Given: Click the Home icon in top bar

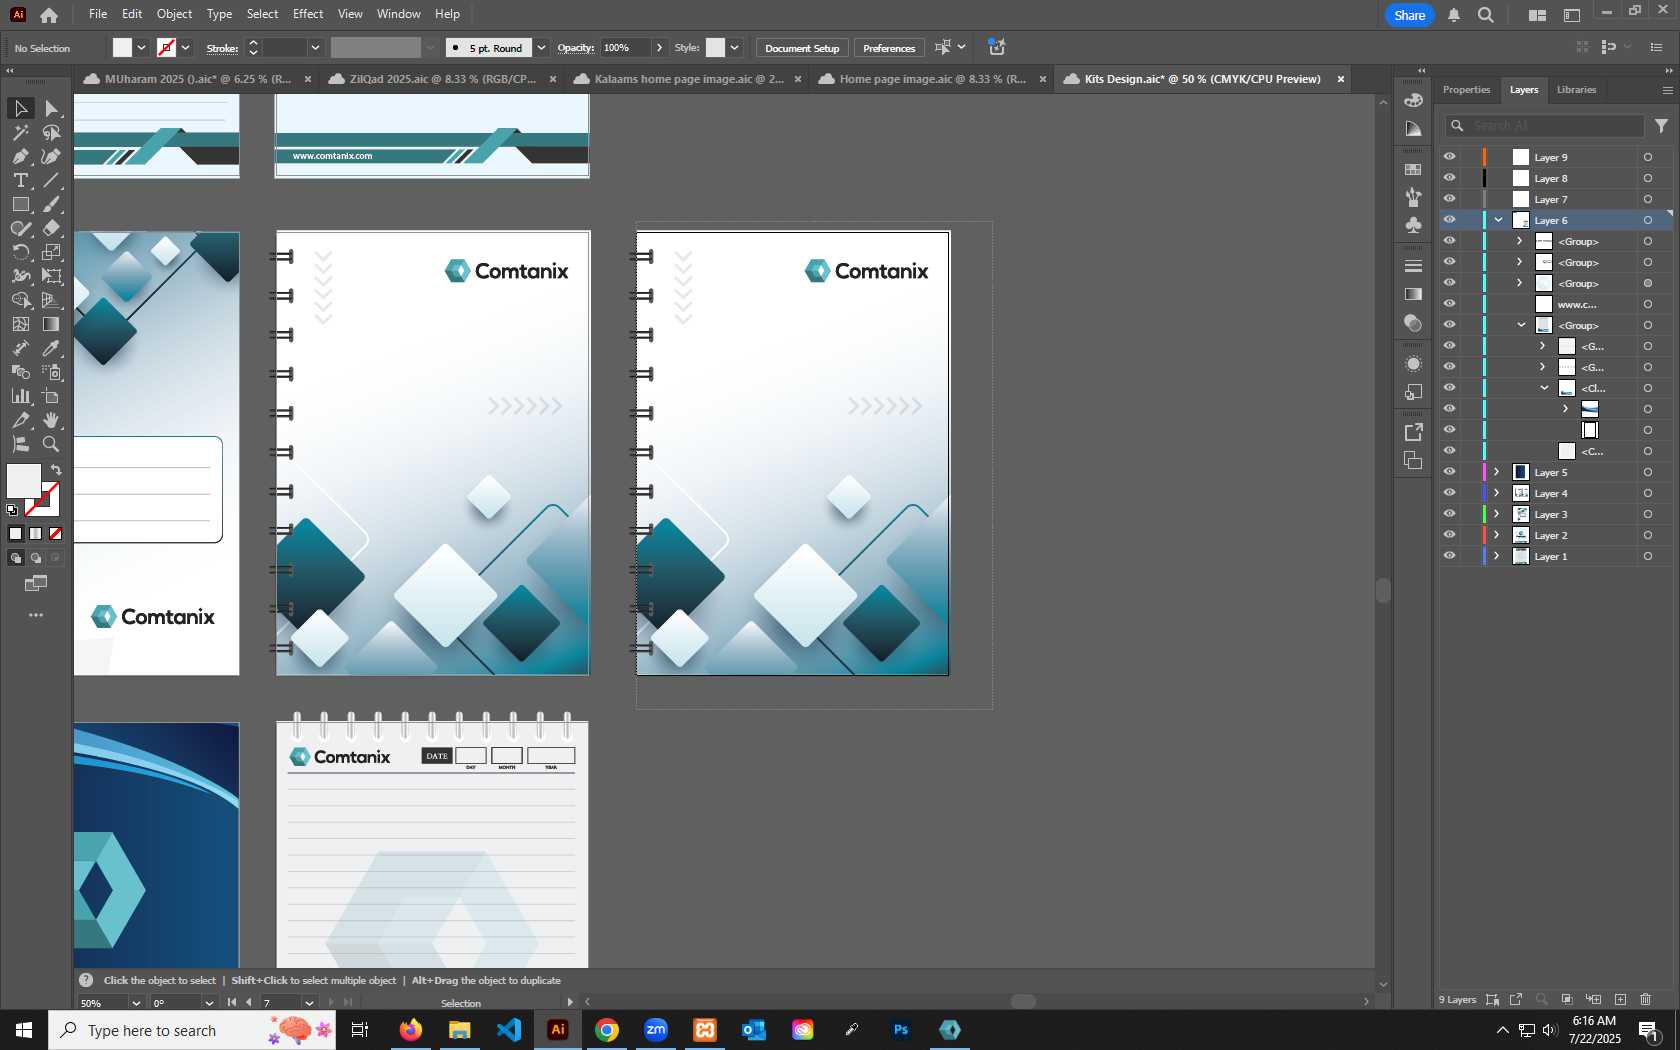Looking at the screenshot, I should click(49, 15).
